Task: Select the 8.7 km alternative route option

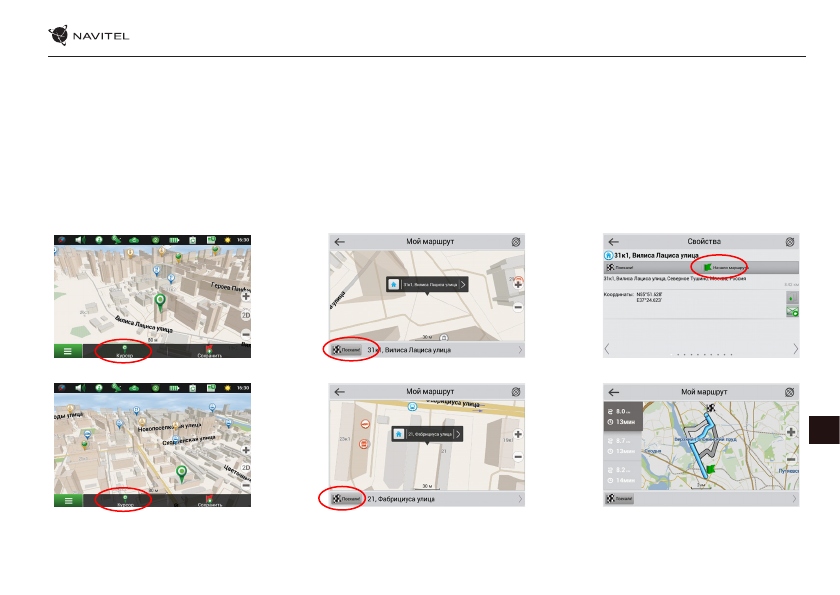Action: [624, 445]
